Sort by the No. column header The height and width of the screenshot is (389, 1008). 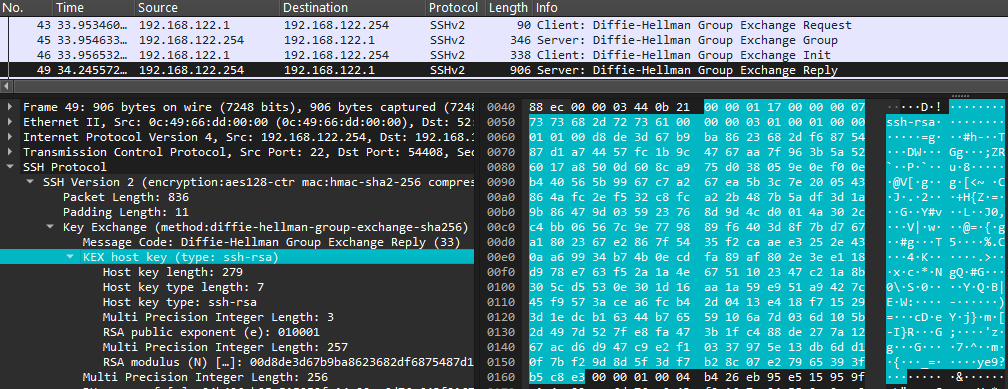coord(26,8)
